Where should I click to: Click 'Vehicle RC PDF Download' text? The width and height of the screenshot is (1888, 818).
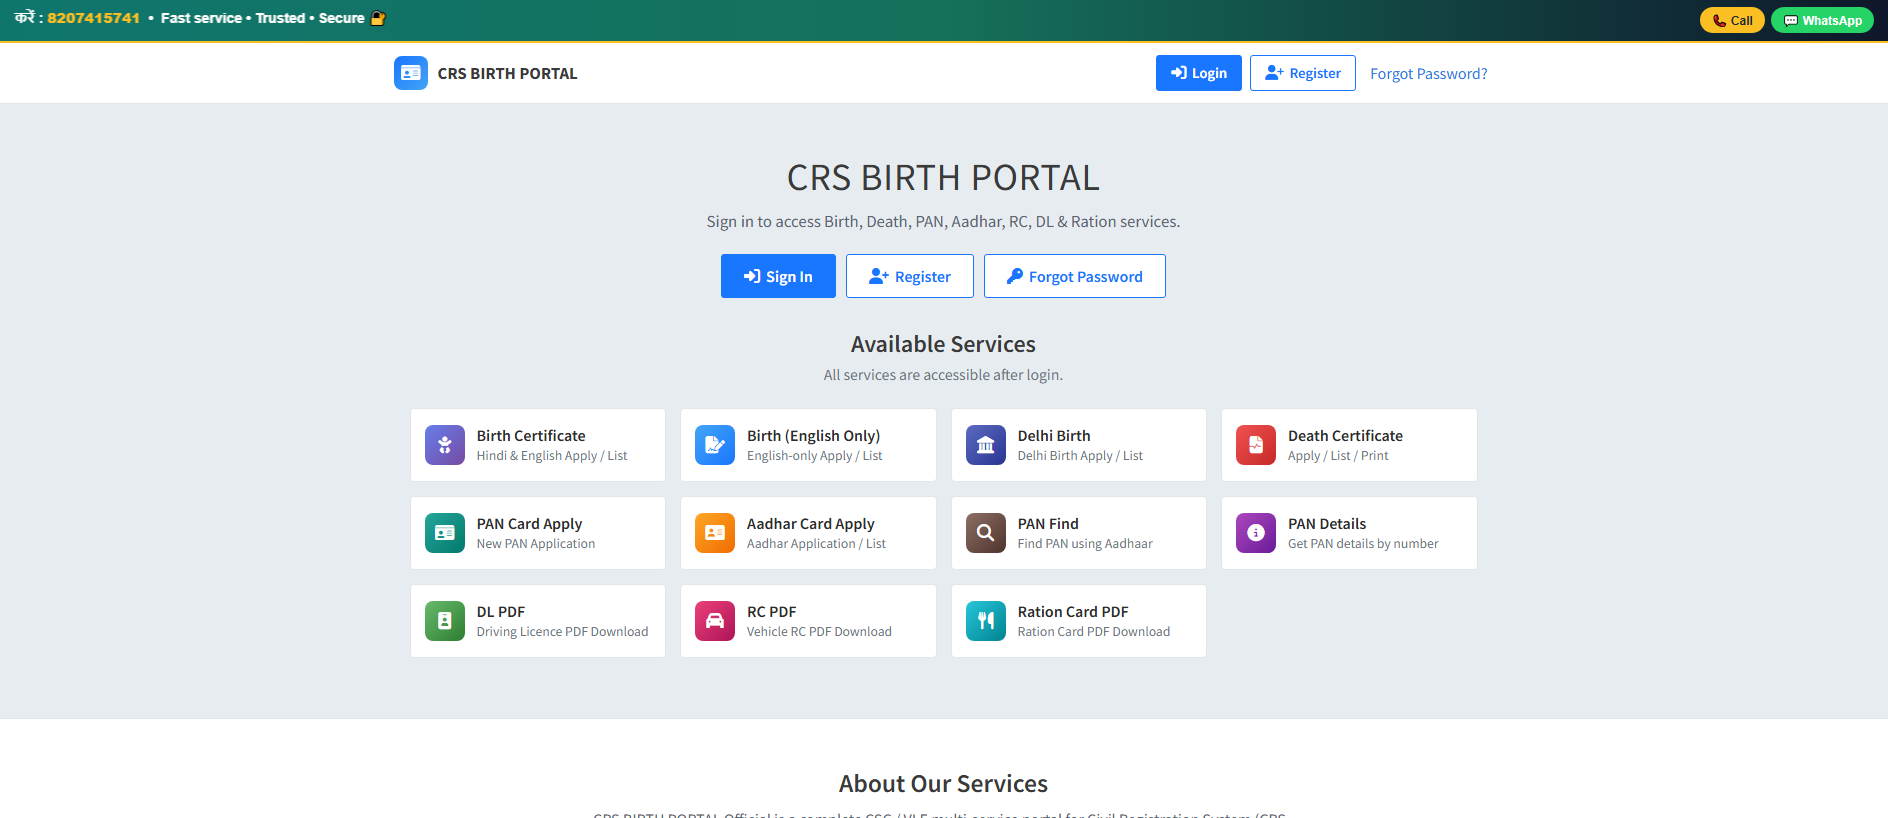point(819,632)
